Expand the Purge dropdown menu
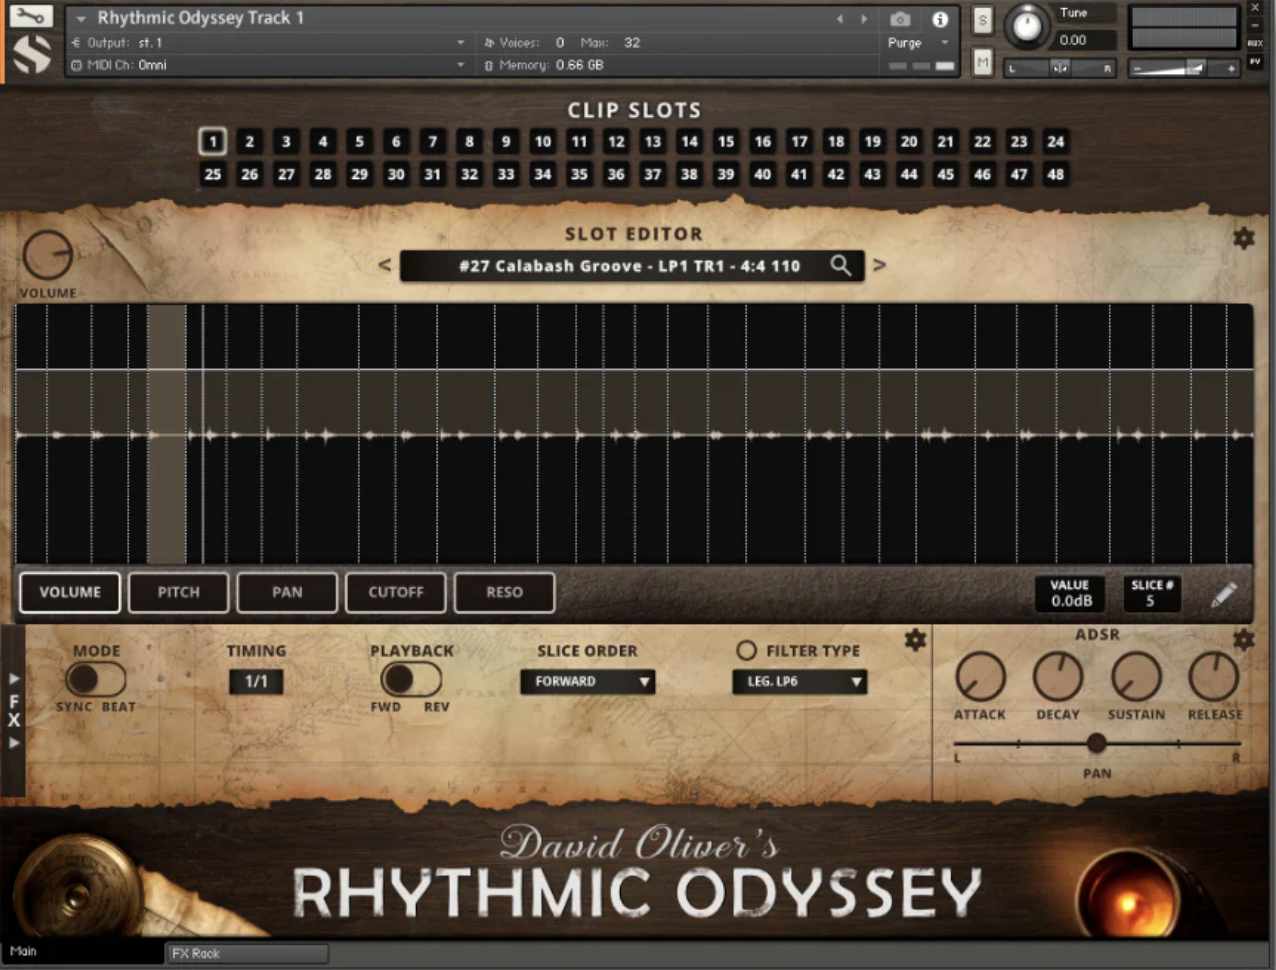1276x970 pixels. click(915, 43)
